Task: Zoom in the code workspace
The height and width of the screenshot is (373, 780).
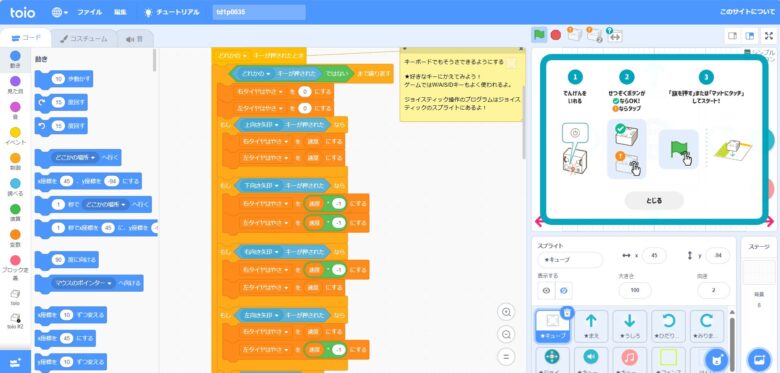Action: [x=506, y=312]
